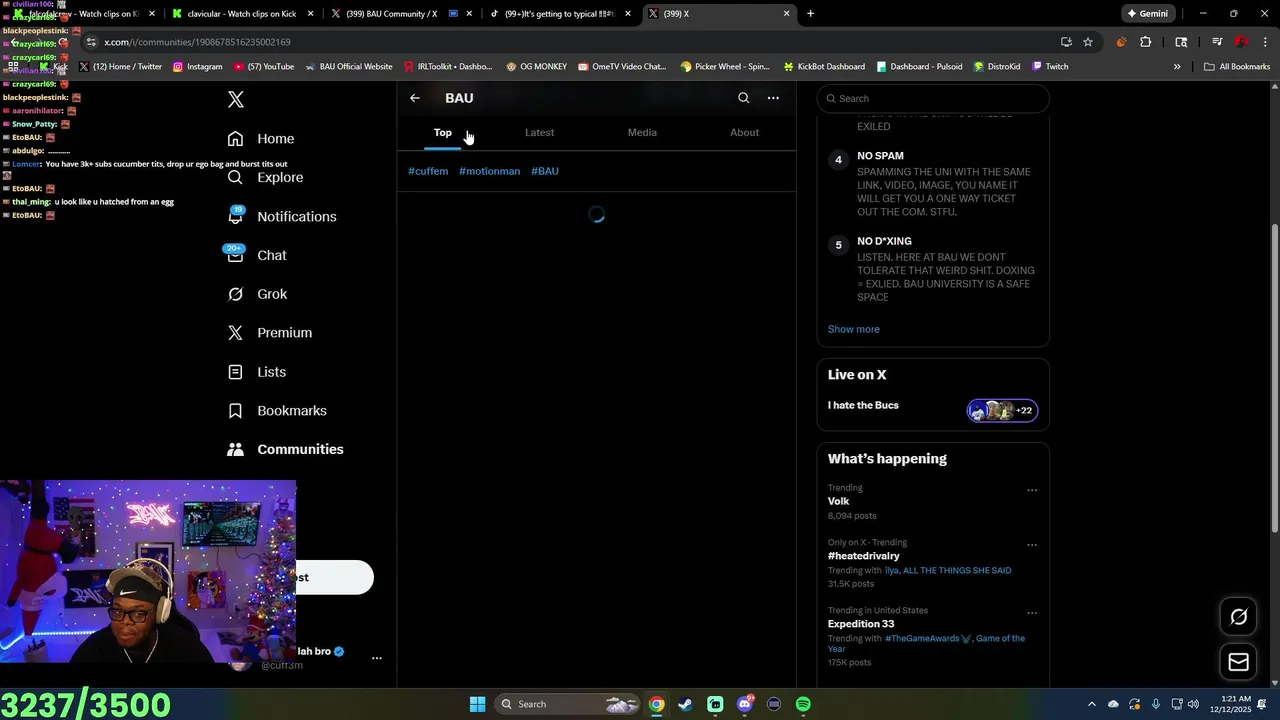Open the floating Messages envelope button
1280x720 pixels.
[1238, 662]
